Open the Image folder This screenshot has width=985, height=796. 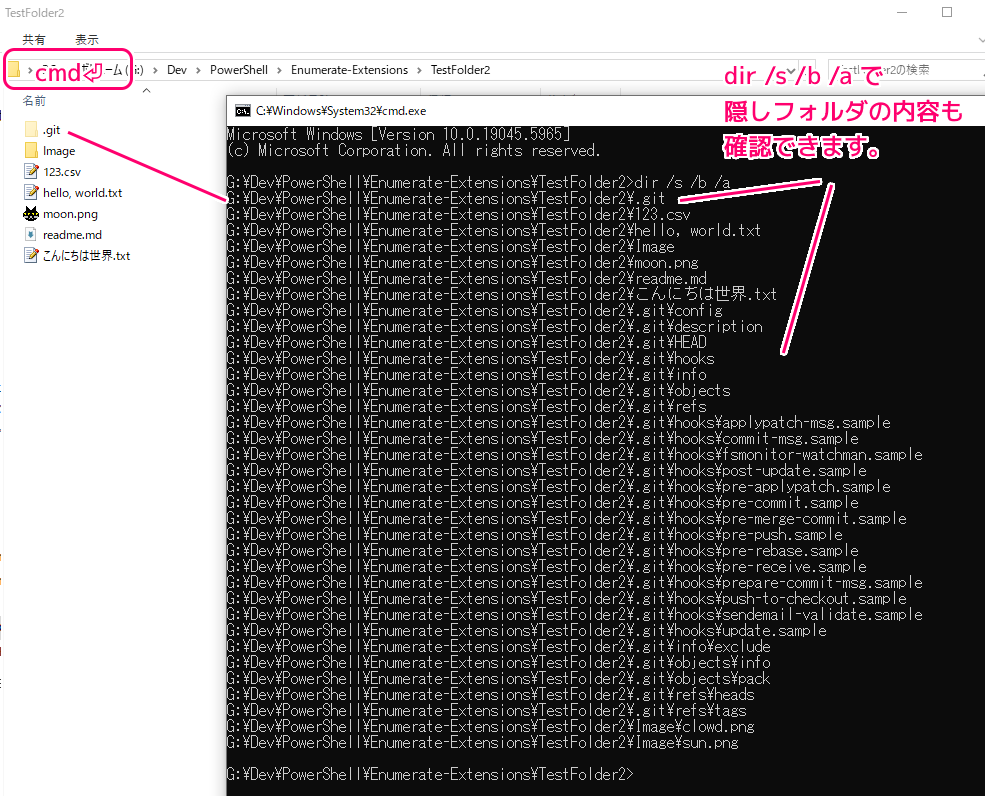58,151
